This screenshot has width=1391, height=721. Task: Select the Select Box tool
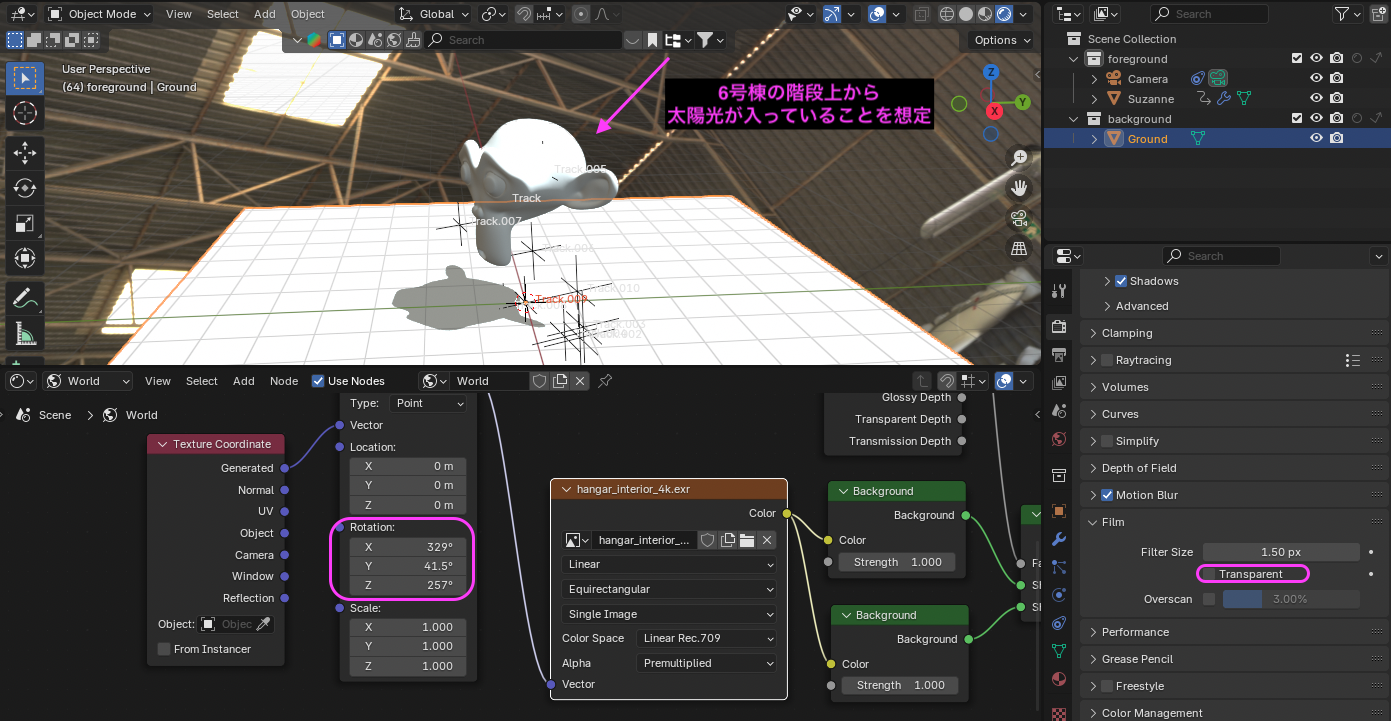point(25,78)
